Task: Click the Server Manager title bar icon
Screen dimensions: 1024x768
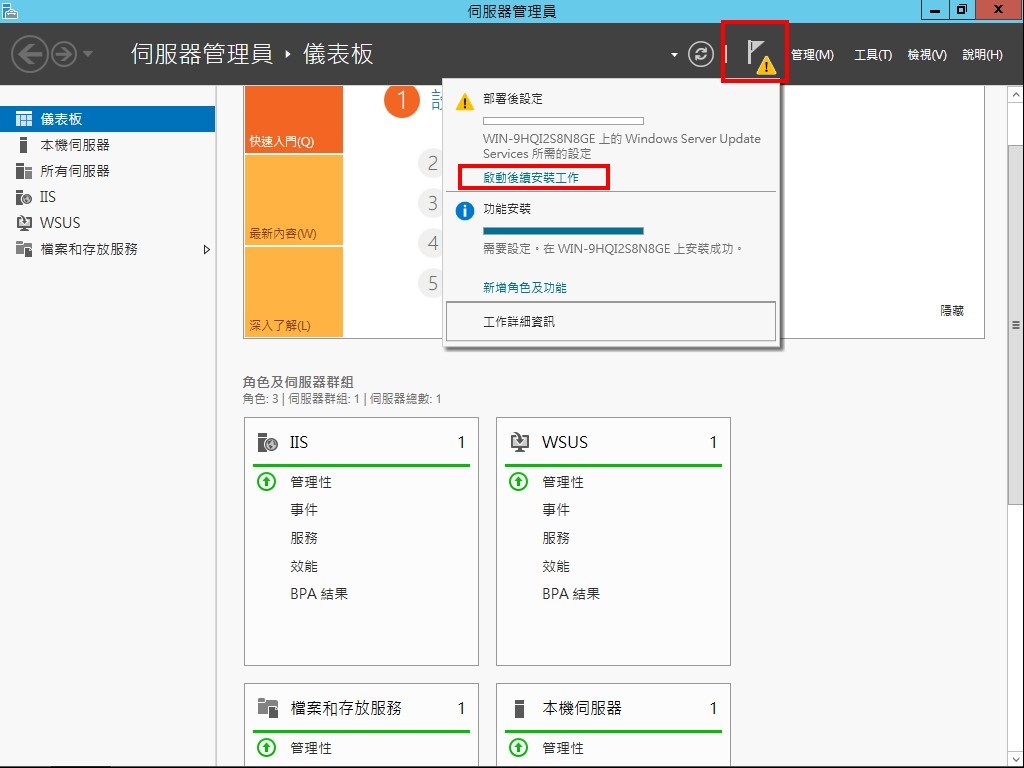Action: point(9,10)
